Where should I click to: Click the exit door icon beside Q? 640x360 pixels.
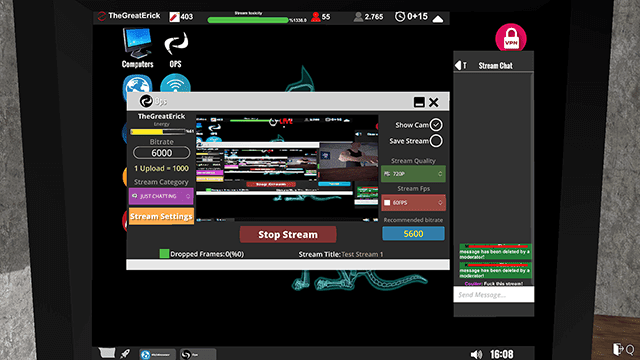pyautogui.click(x=618, y=349)
